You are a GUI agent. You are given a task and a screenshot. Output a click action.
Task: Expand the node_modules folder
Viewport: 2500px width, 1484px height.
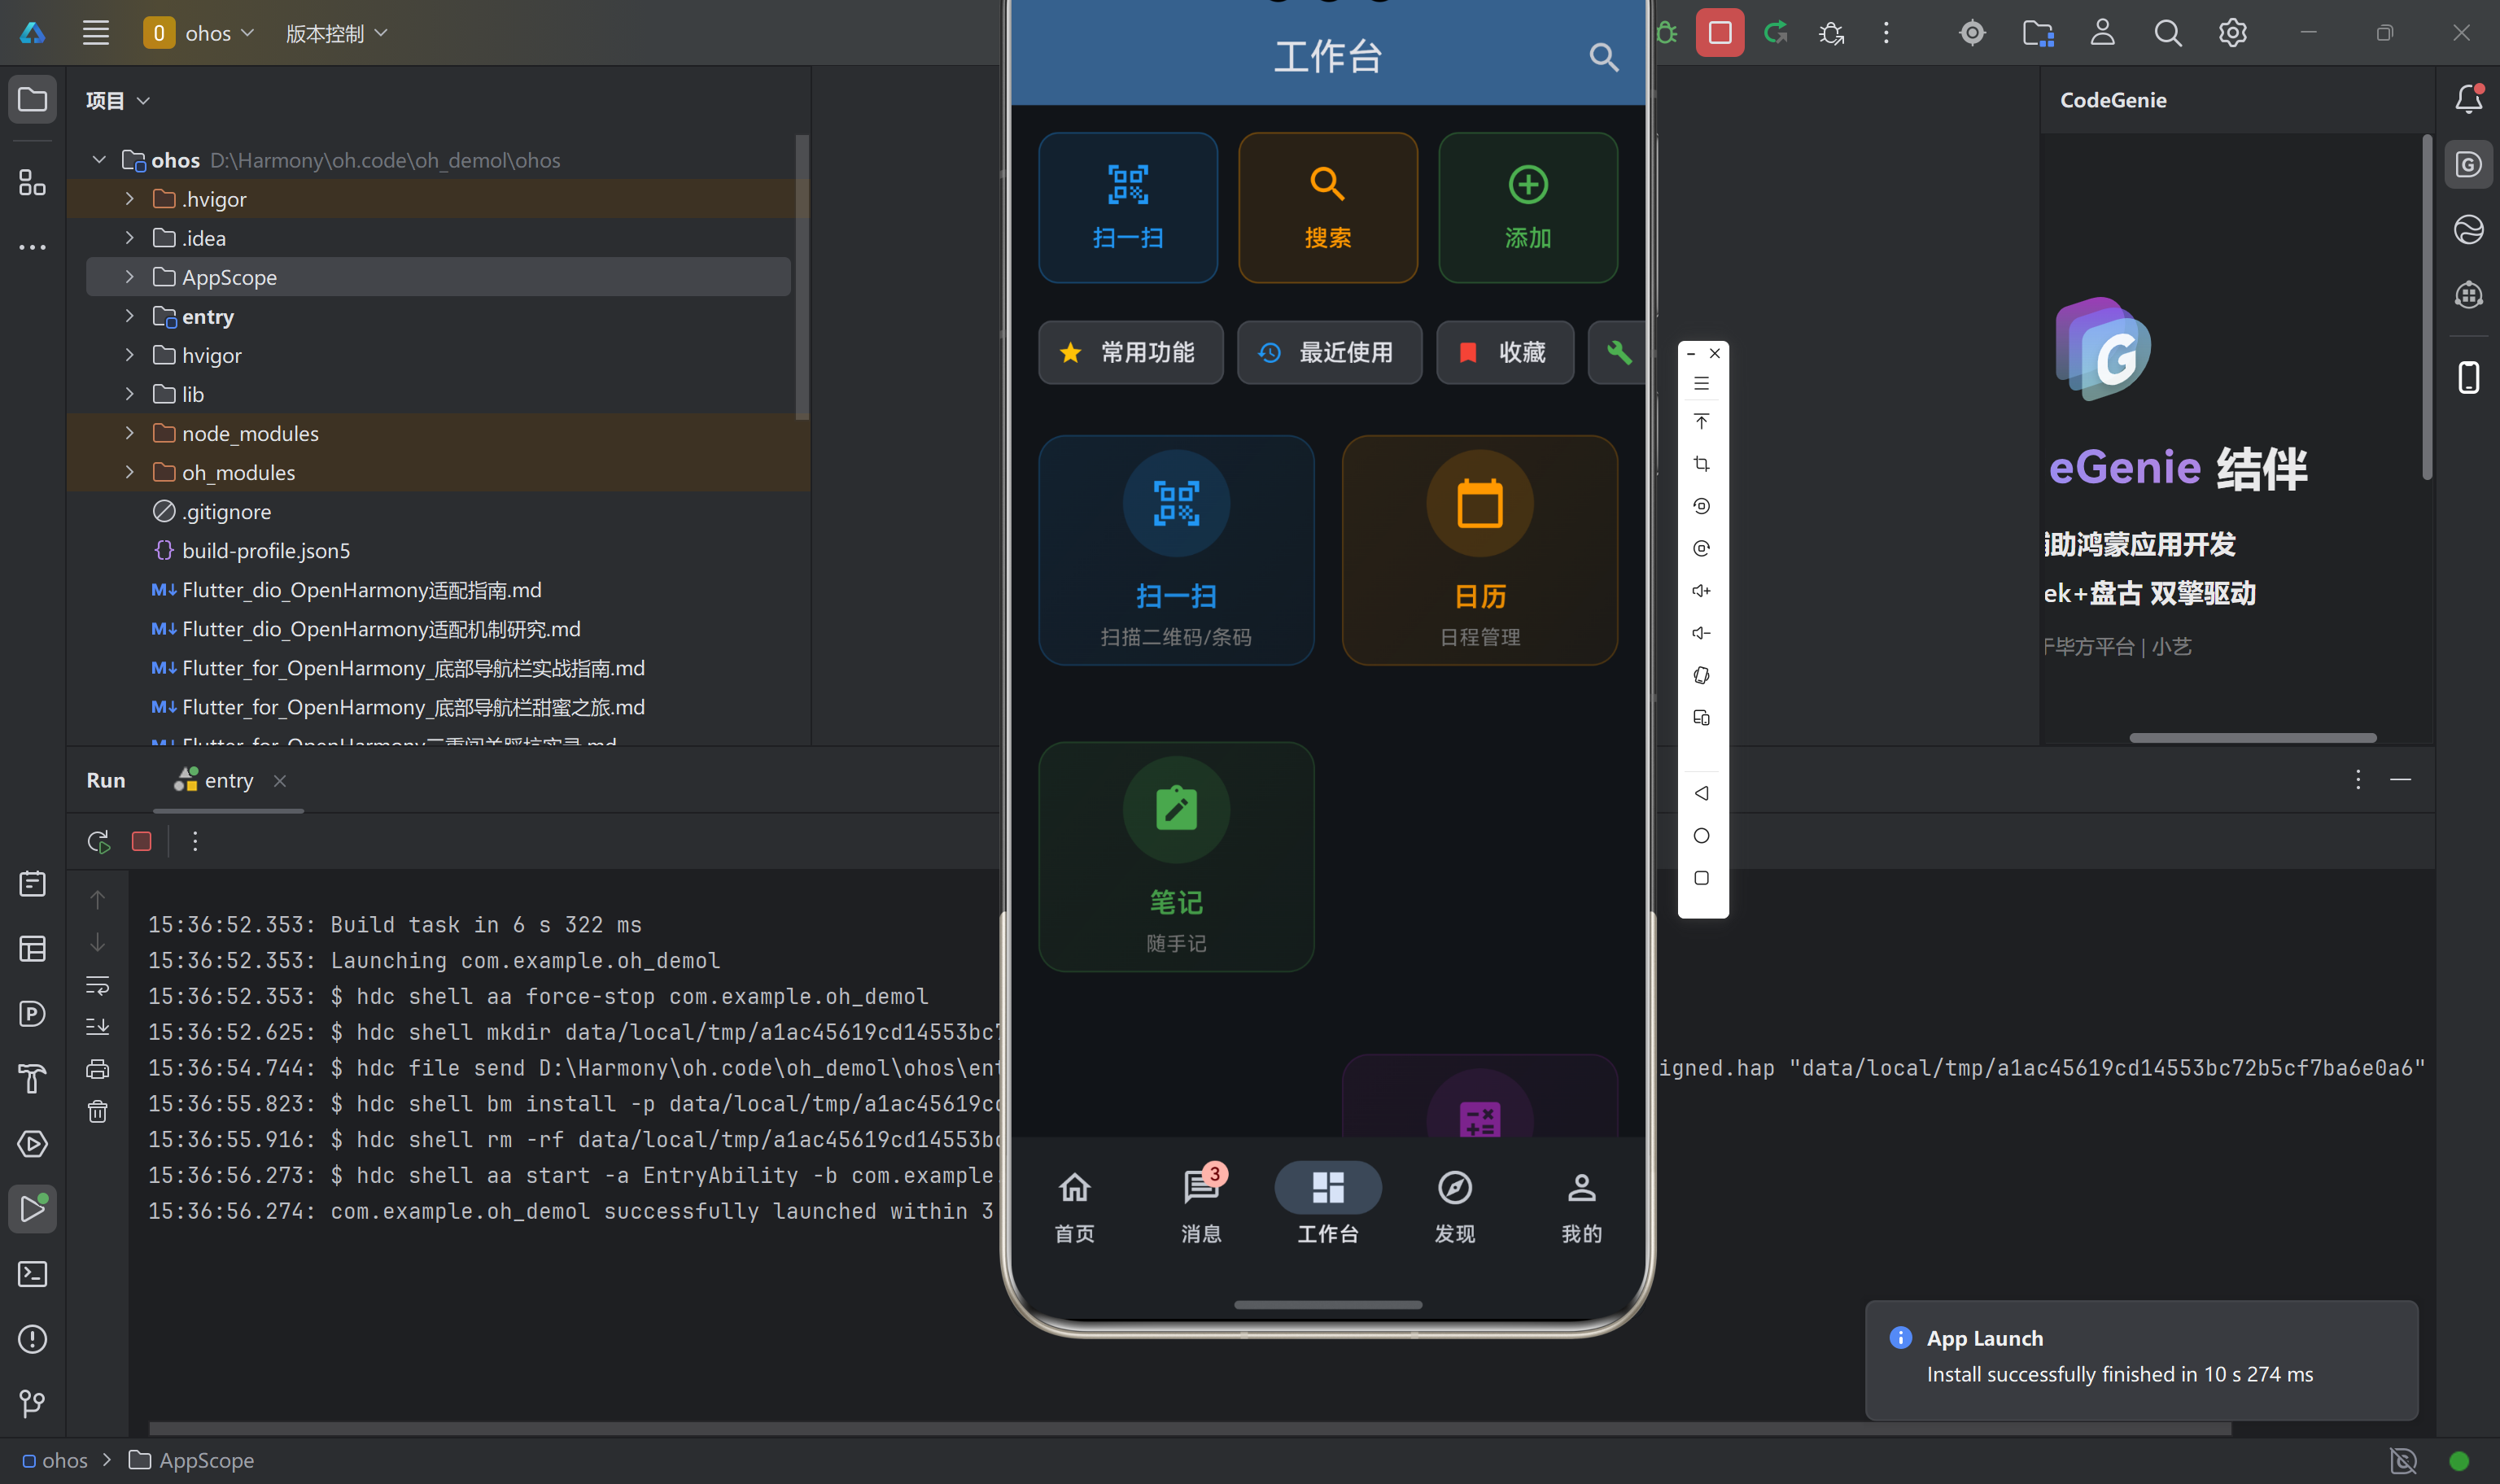pyautogui.click(x=129, y=433)
